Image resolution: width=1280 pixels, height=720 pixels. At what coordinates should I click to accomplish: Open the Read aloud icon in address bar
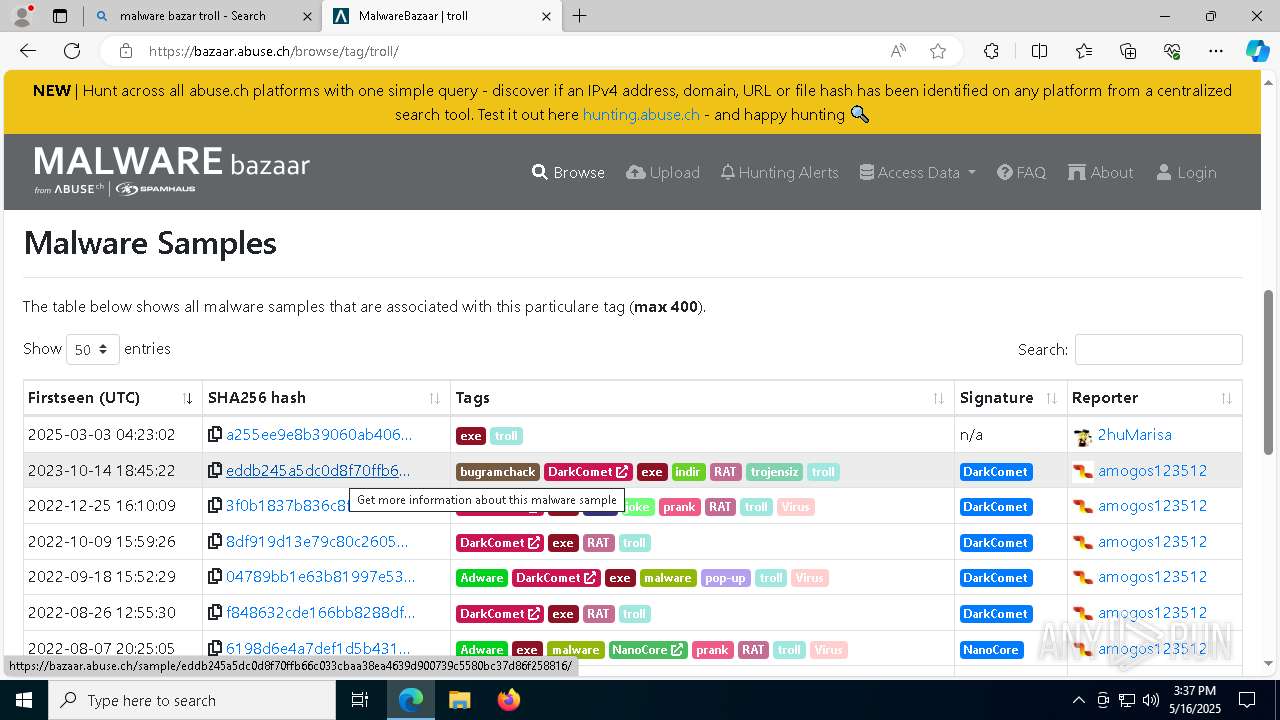pyautogui.click(x=898, y=51)
